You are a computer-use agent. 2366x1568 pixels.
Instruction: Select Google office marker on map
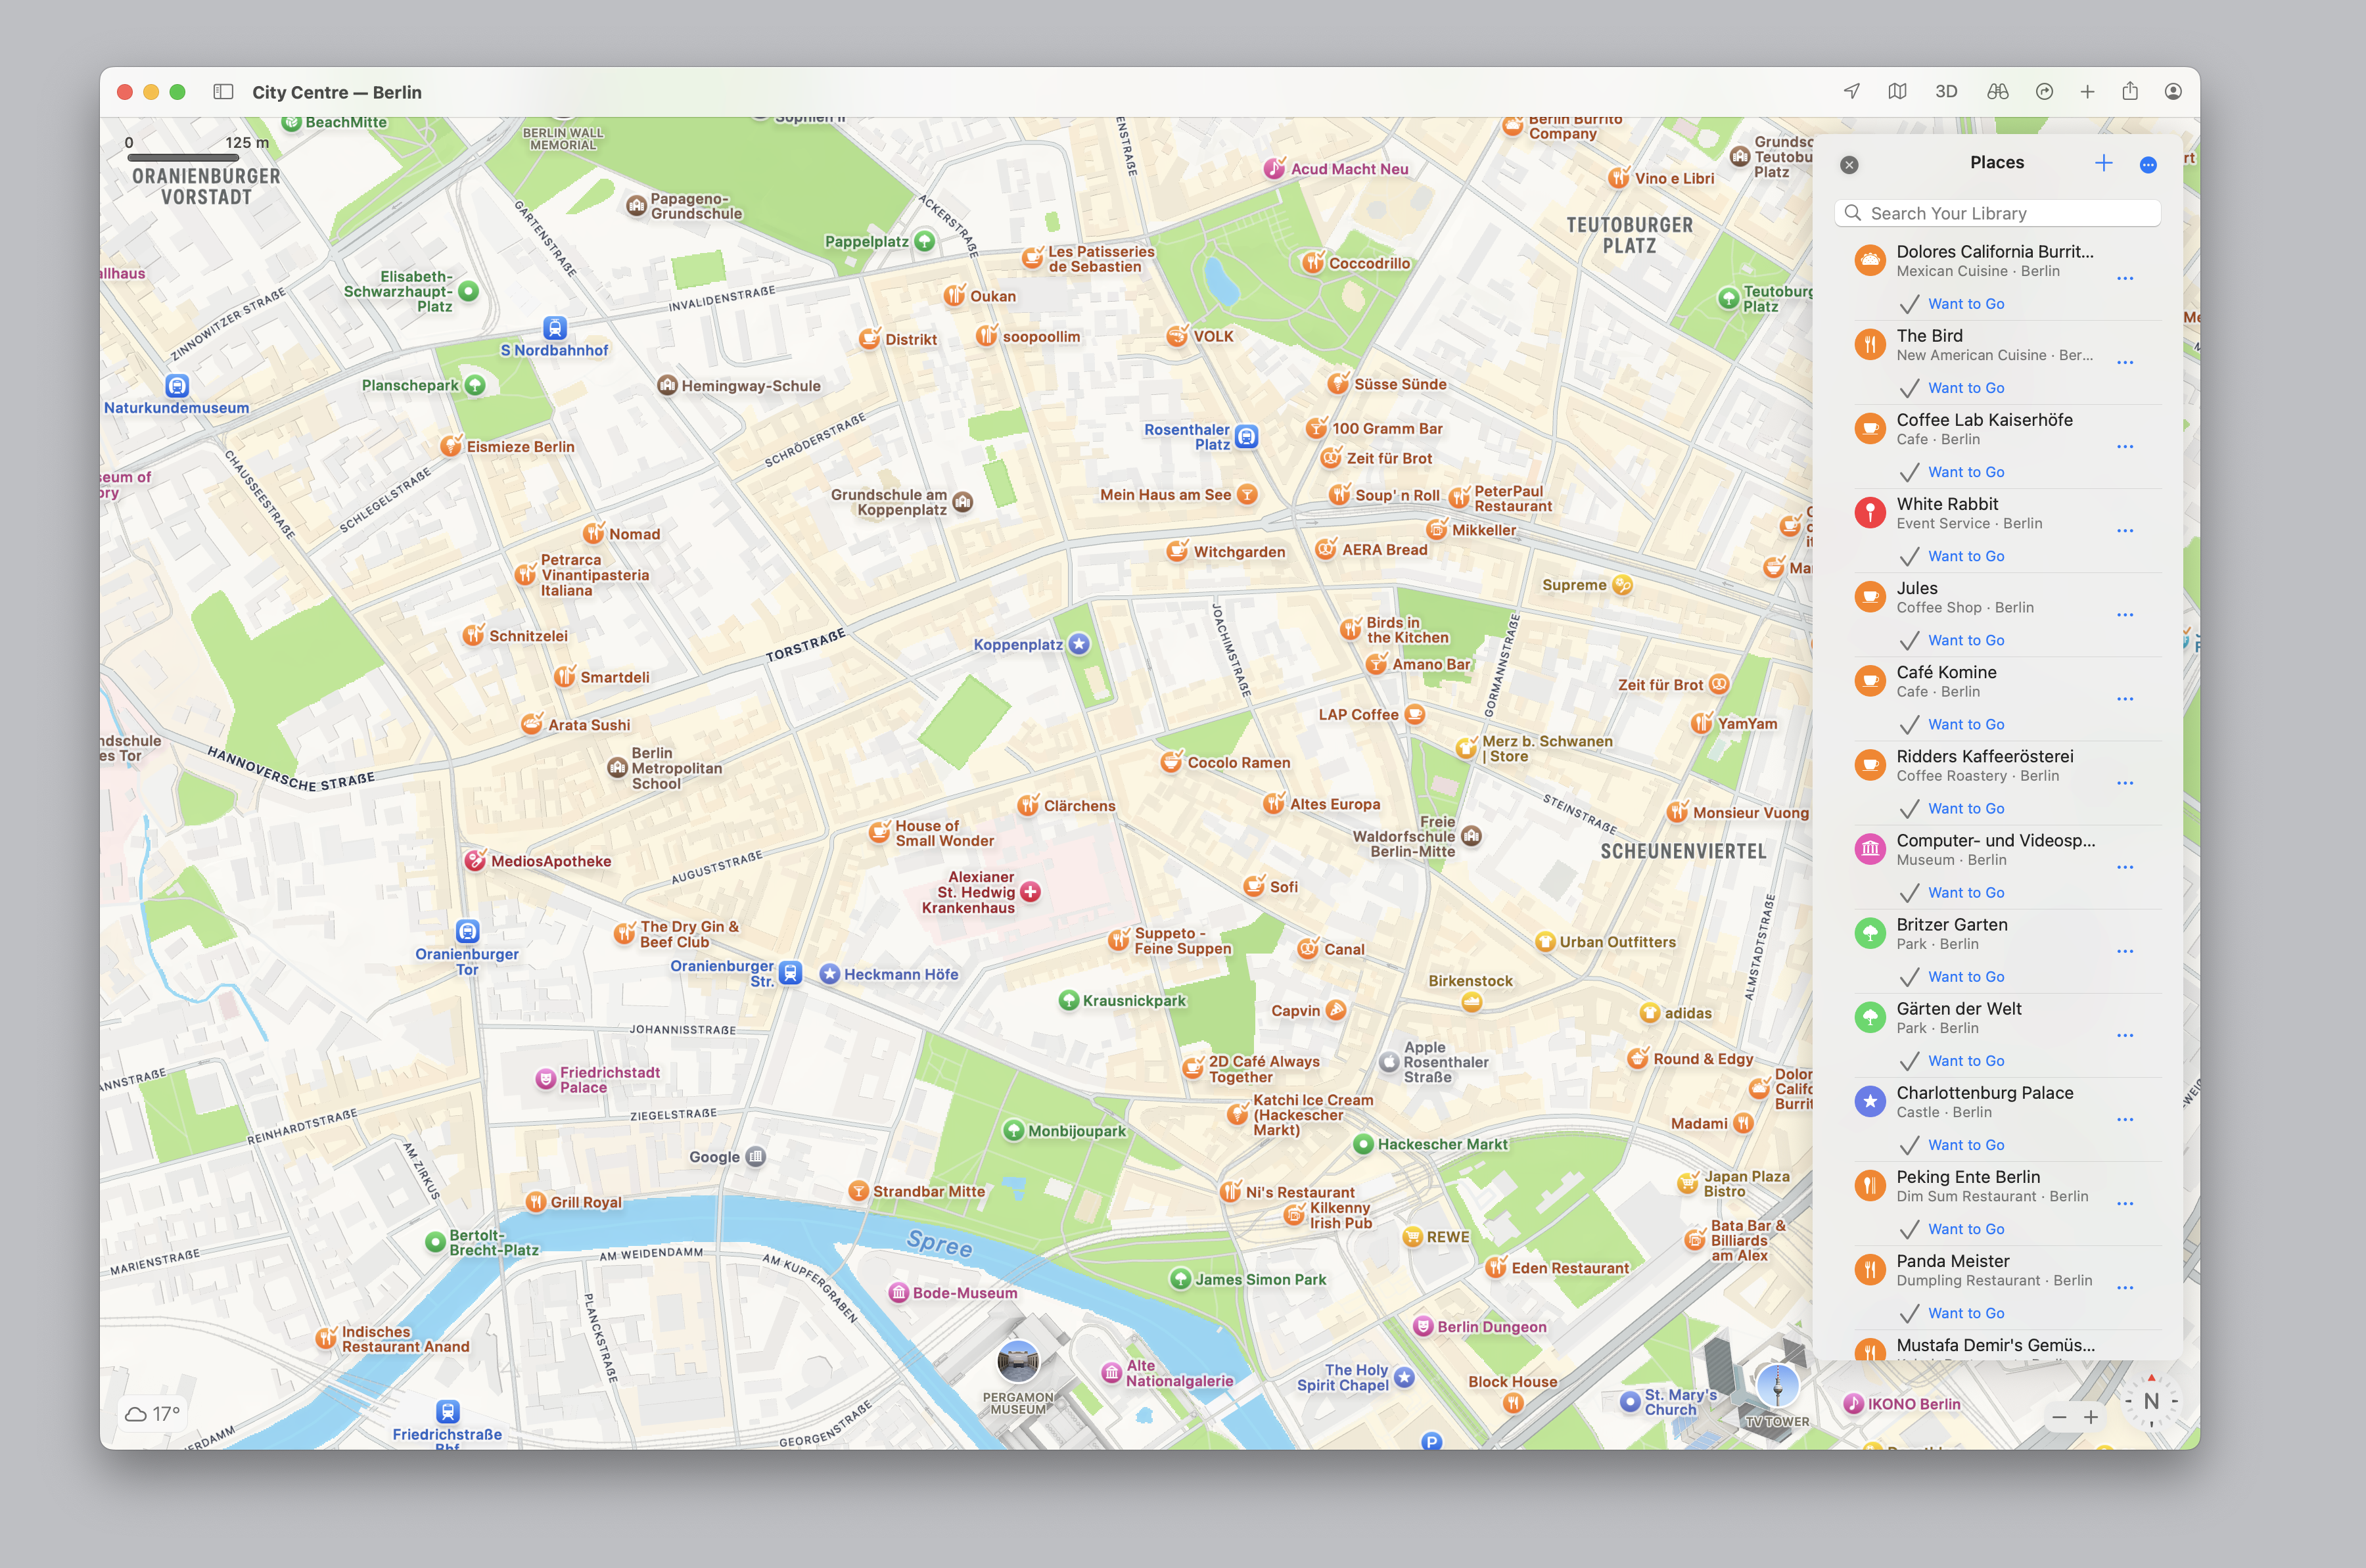coord(755,1157)
